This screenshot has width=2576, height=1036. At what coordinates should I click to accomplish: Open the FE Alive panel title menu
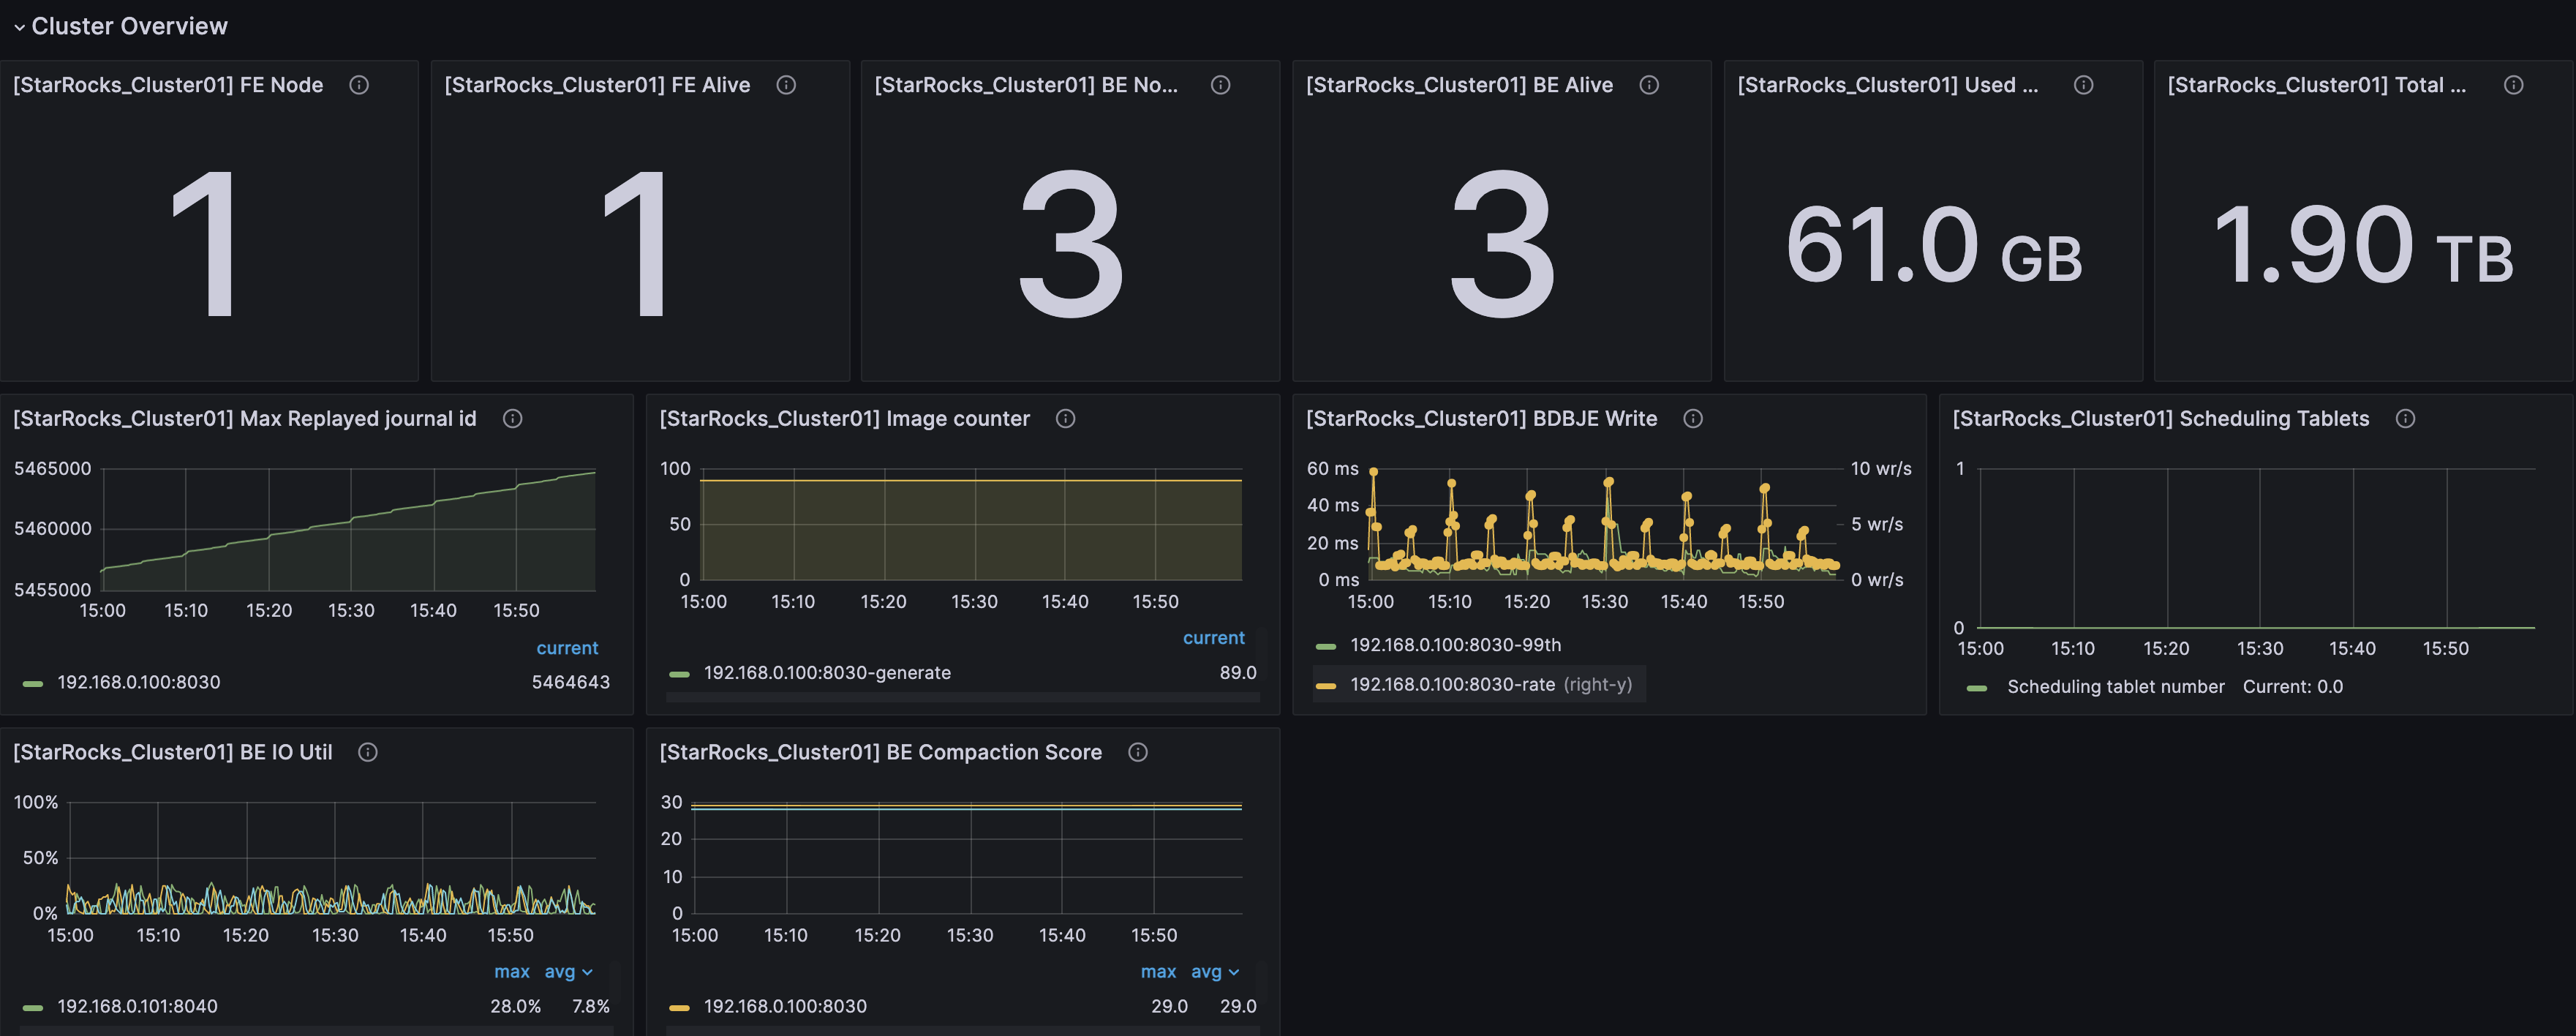597,85
